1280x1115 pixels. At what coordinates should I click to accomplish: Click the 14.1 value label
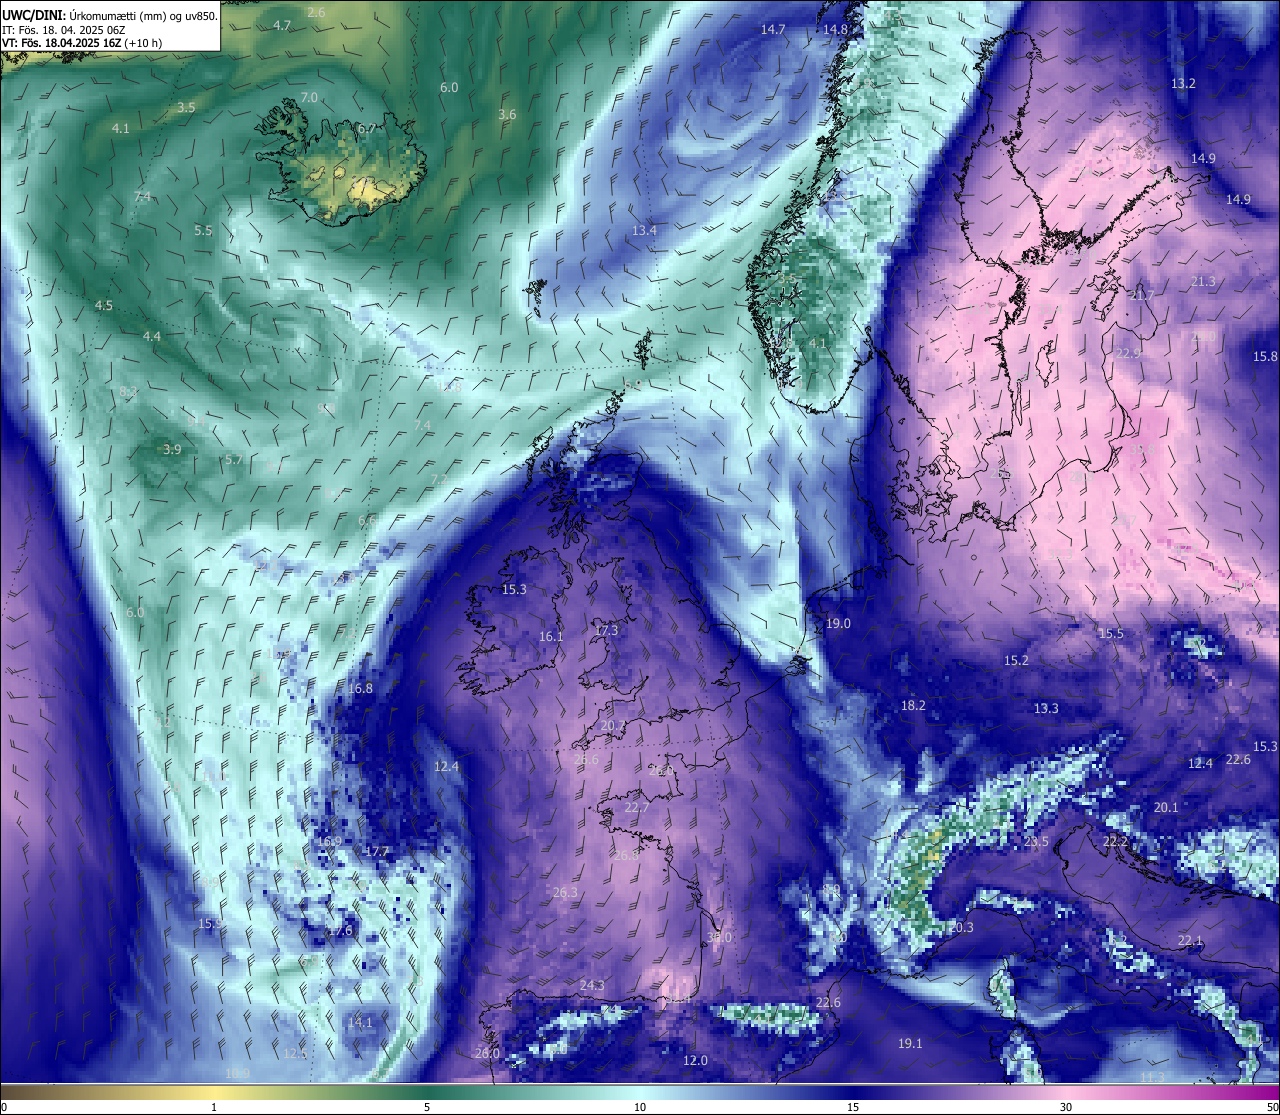360,1022
